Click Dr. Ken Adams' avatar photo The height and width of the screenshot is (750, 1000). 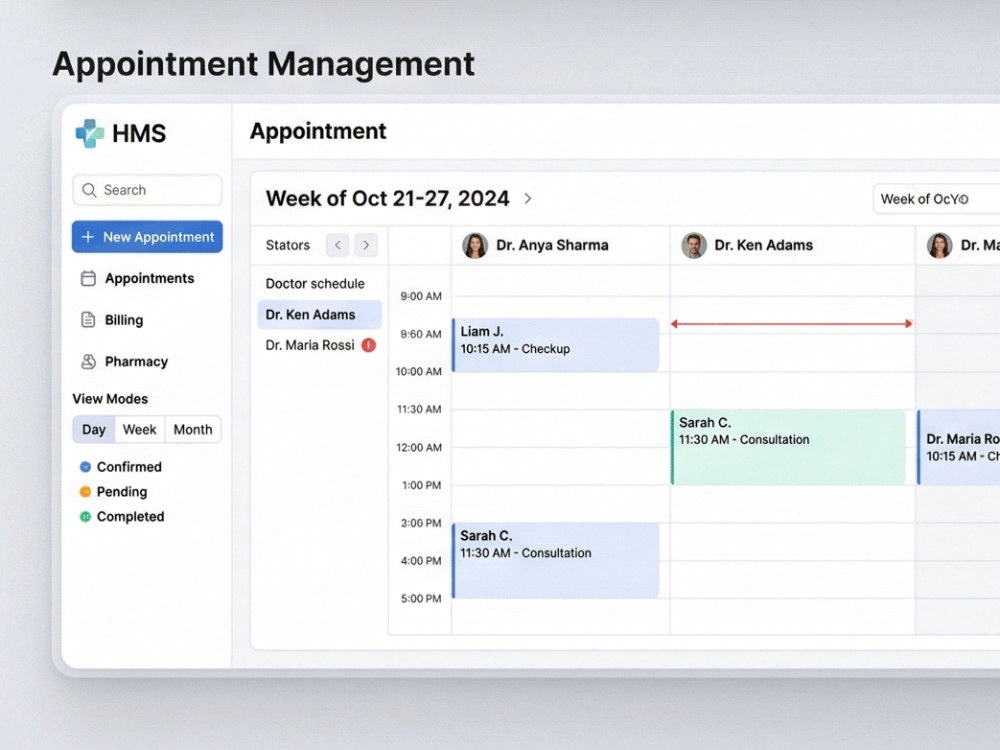(x=694, y=246)
